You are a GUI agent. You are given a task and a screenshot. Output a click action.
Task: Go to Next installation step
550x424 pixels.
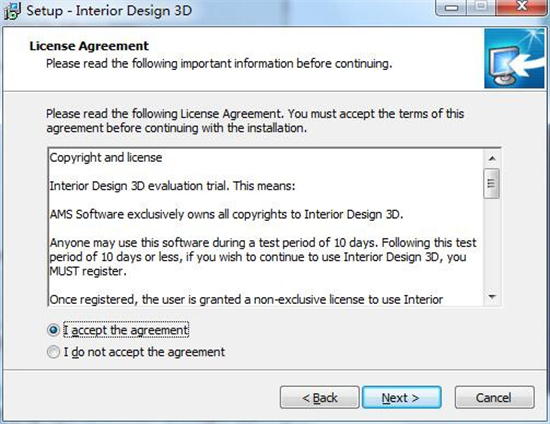click(401, 397)
